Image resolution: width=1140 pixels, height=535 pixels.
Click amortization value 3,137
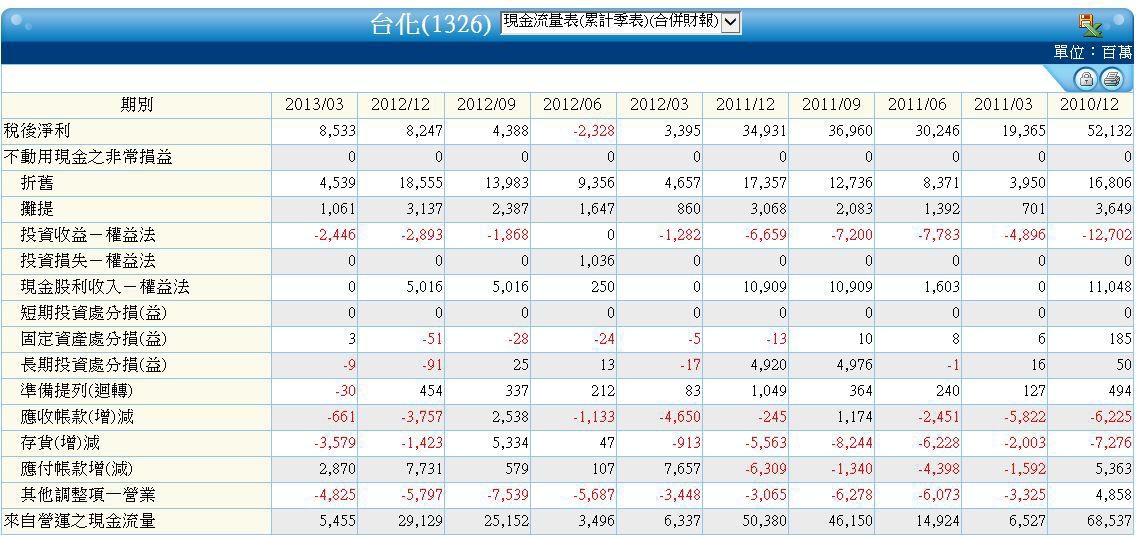[424, 209]
